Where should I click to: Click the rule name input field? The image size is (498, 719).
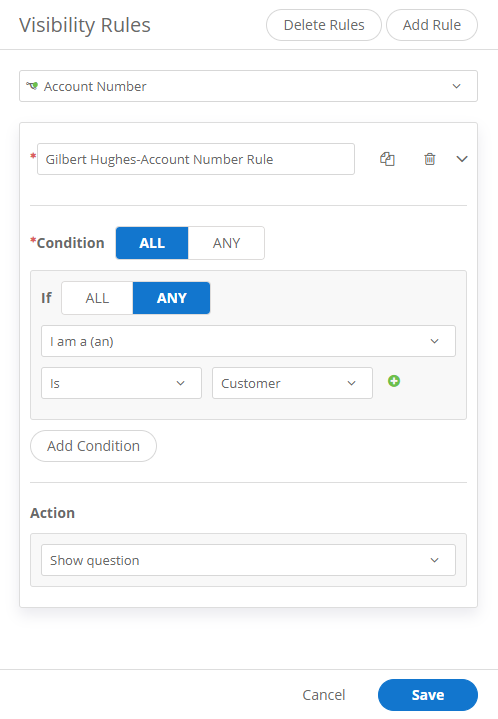pyautogui.click(x=196, y=159)
